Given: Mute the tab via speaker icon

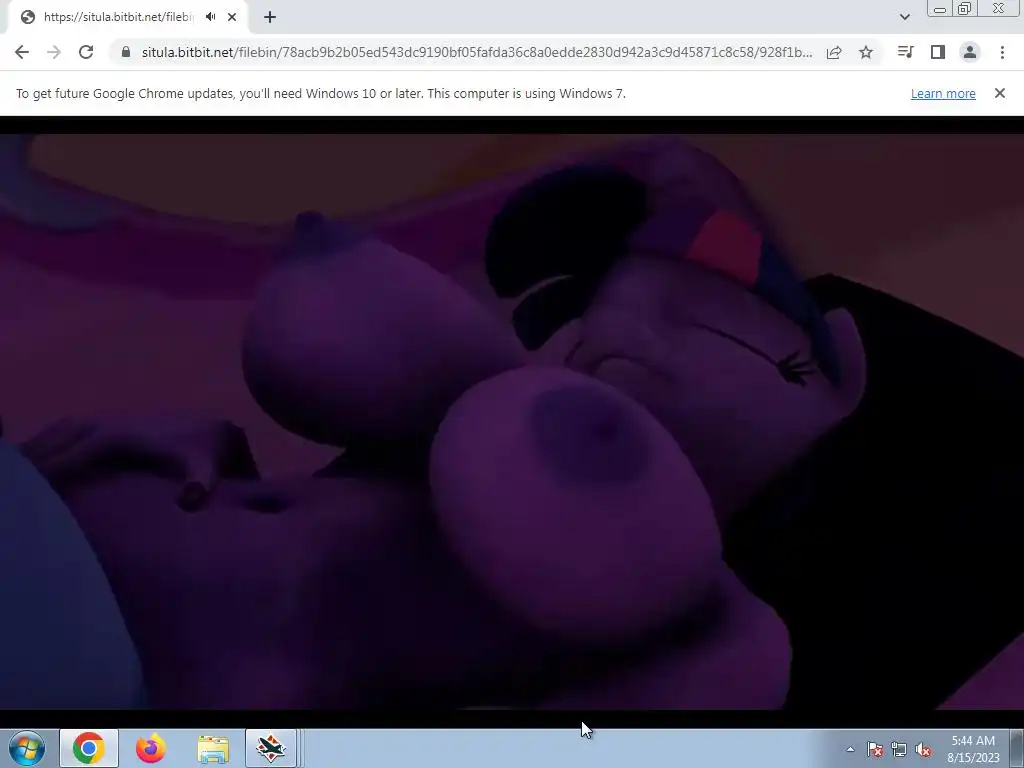Looking at the screenshot, I should tap(210, 17).
